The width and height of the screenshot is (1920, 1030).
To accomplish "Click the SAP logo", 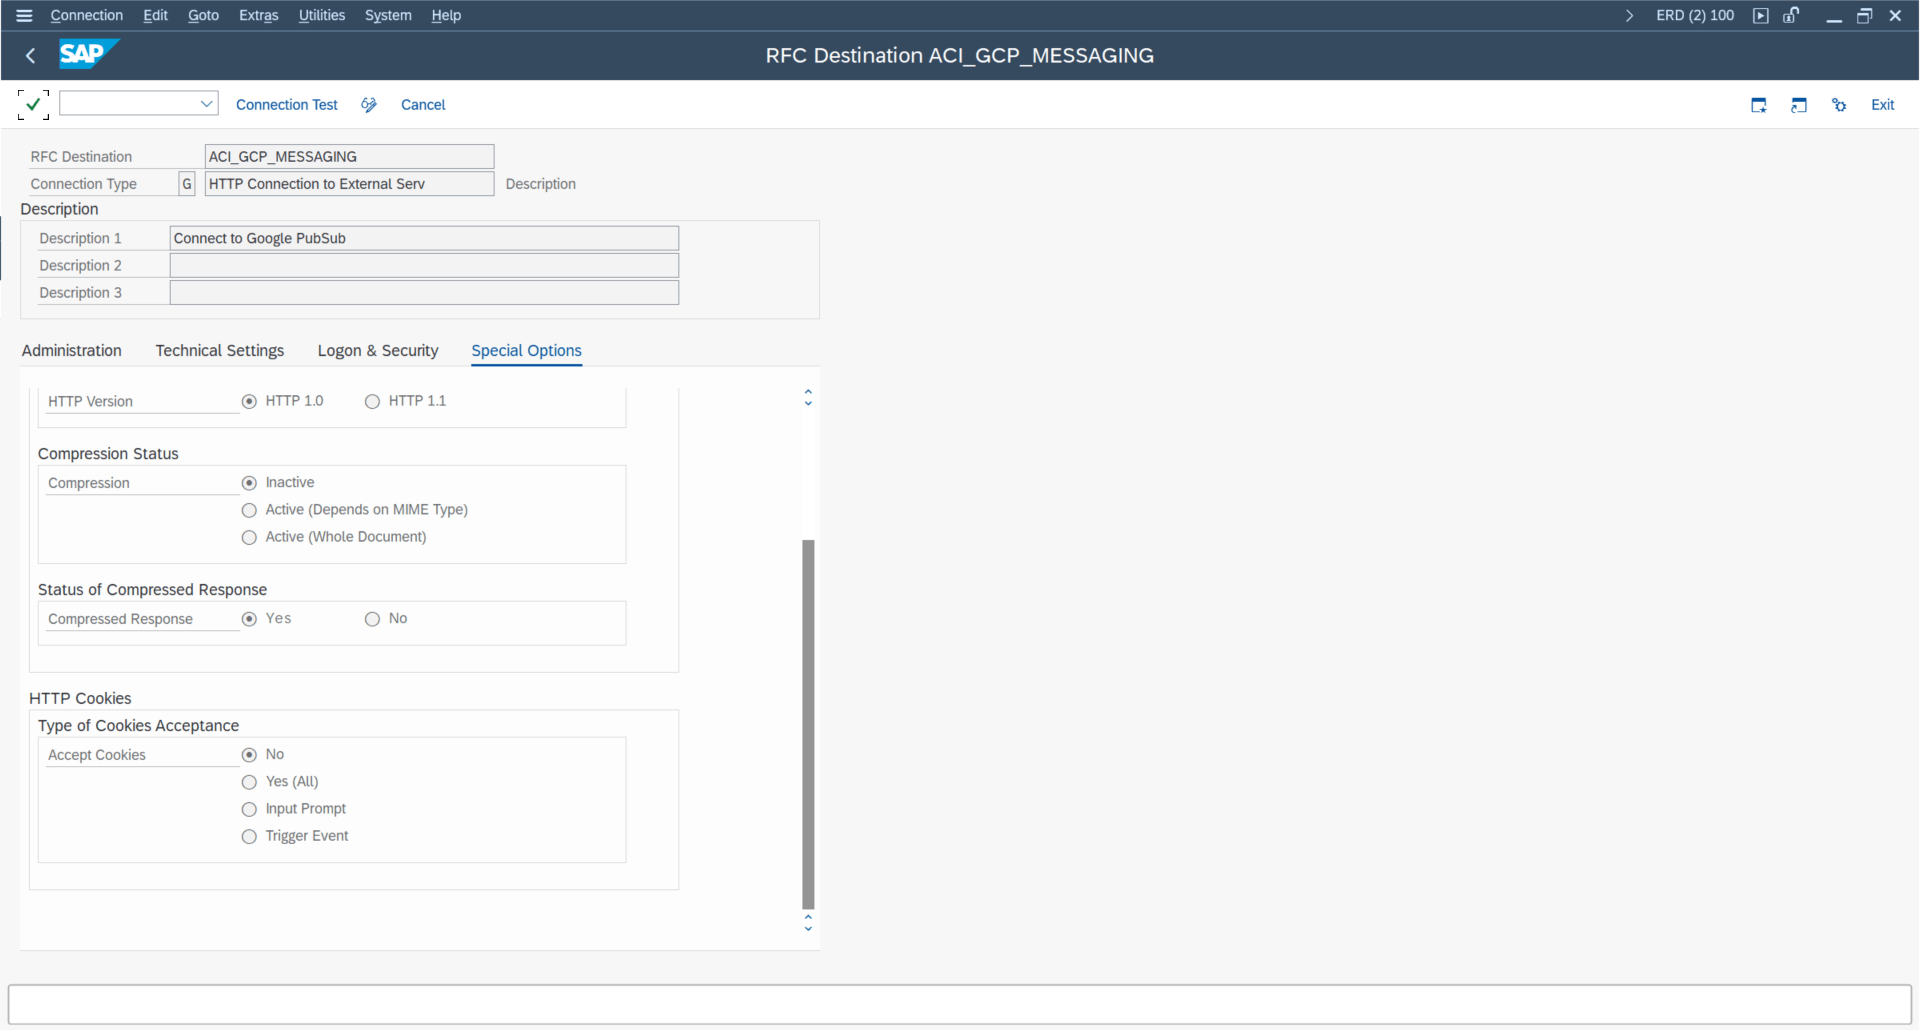I will pos(88,54).
